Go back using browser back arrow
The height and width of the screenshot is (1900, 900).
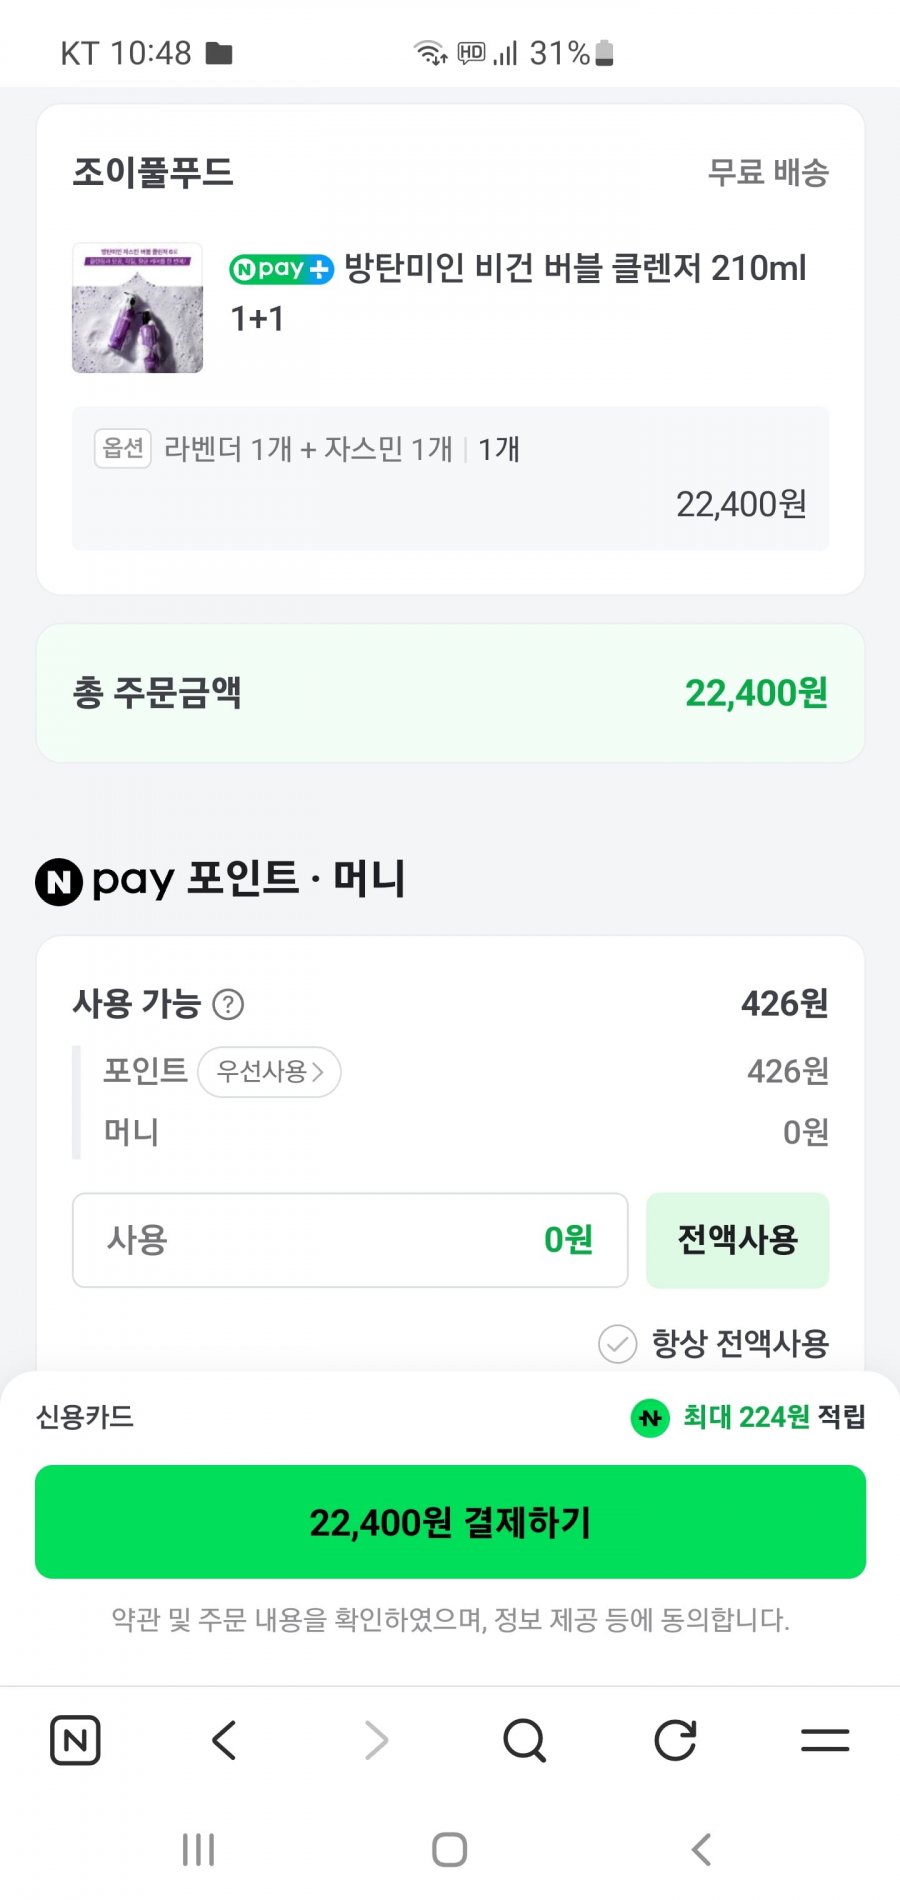pyautogui.click(x=225, y=1740)
